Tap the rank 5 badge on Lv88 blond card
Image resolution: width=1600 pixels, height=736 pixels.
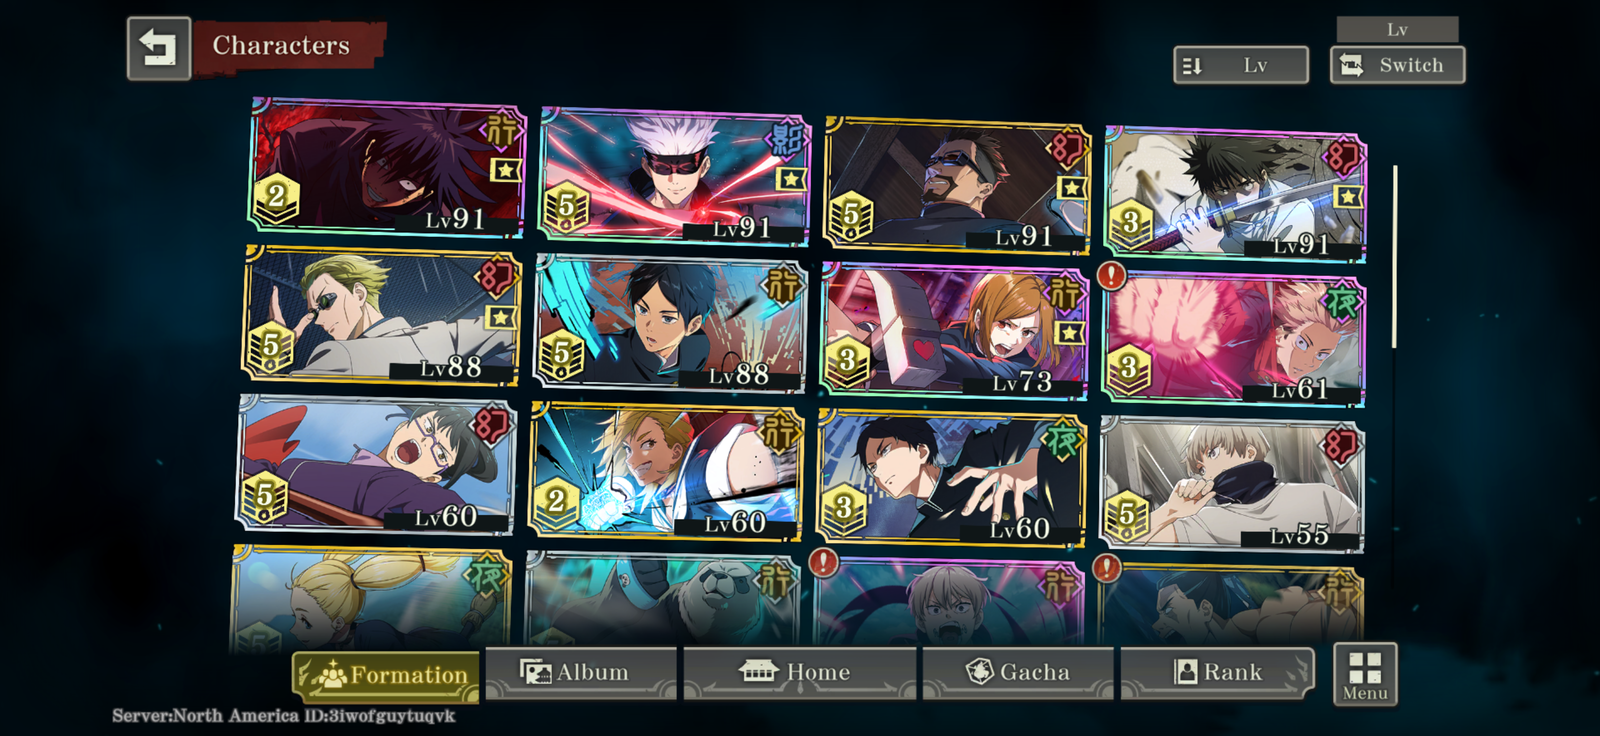270,348
